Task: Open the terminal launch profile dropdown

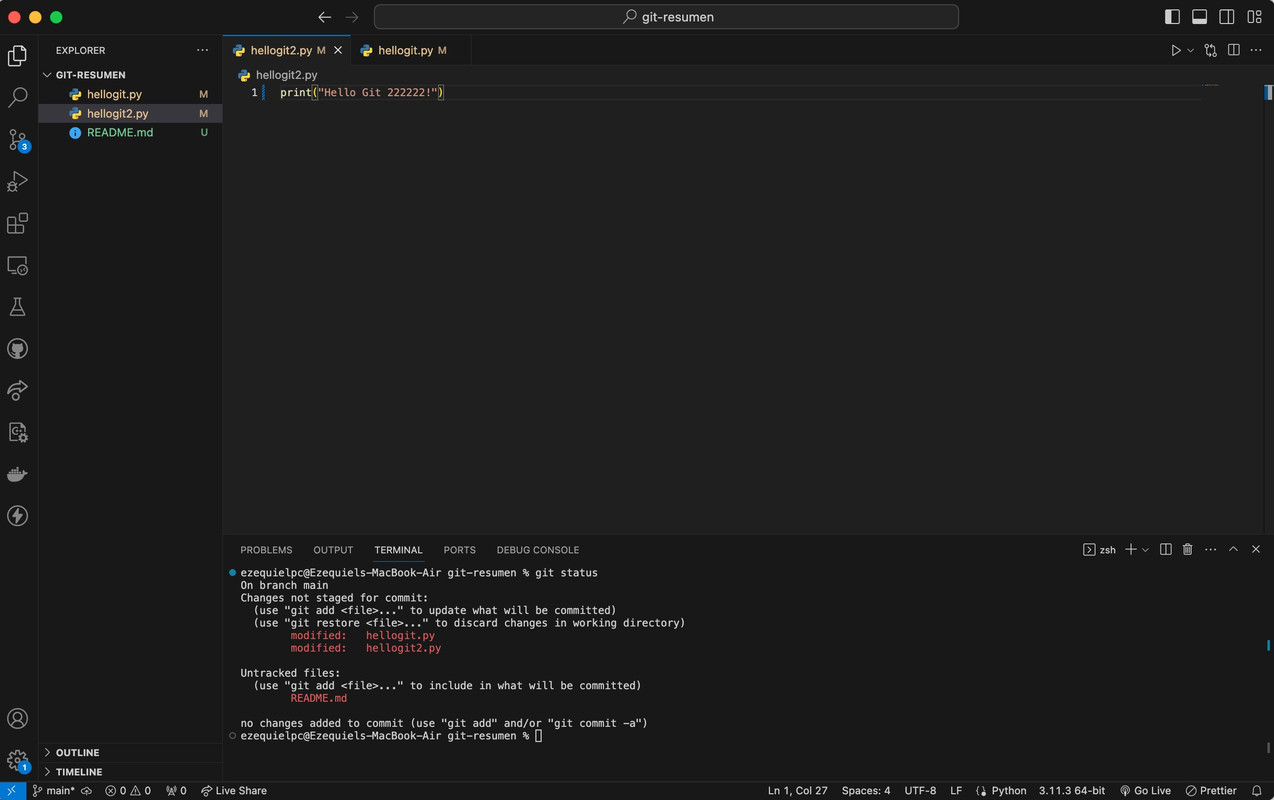Action: click(x=1146, y=550)
